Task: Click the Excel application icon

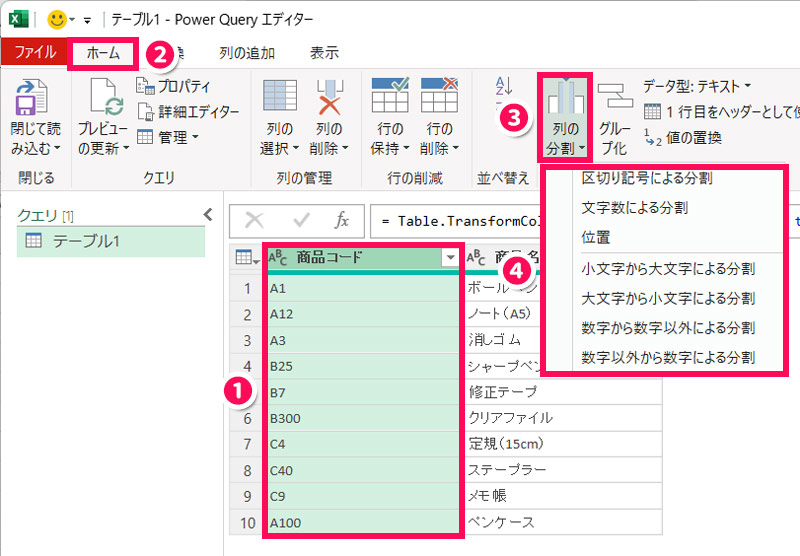Action: [19, 19]
